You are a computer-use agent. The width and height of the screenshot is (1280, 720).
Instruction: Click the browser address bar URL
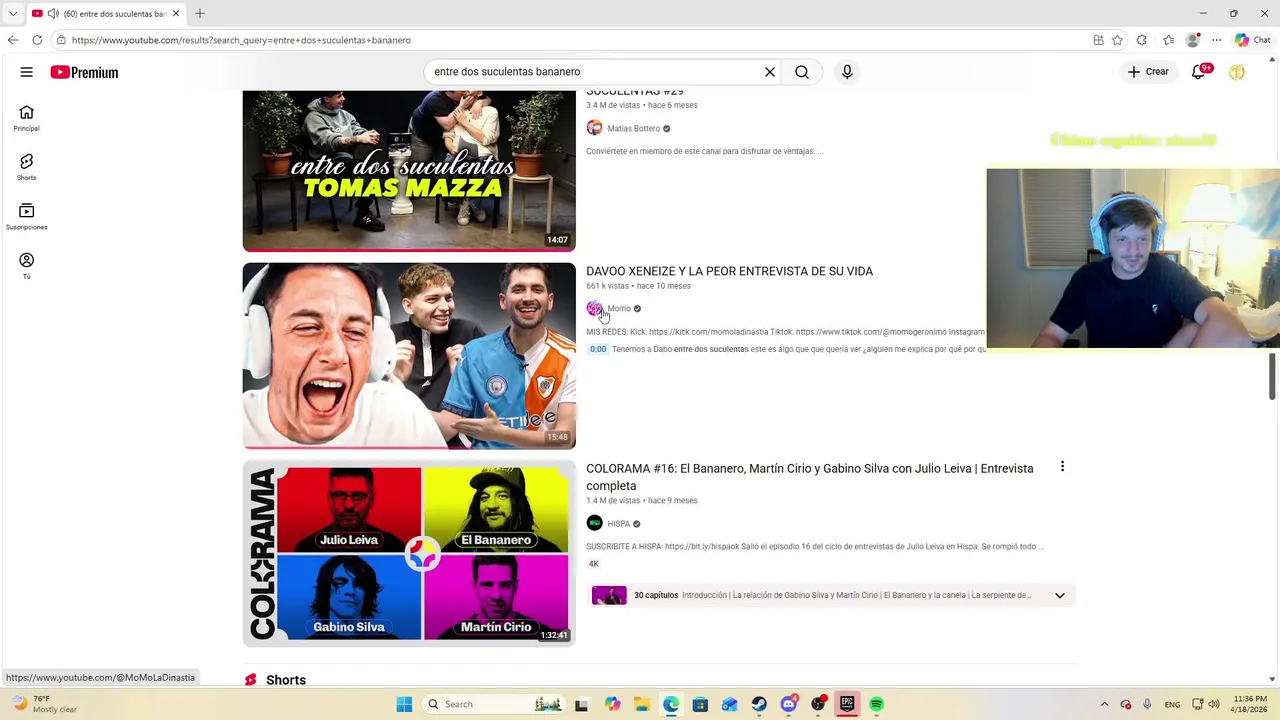coord(241,40)
